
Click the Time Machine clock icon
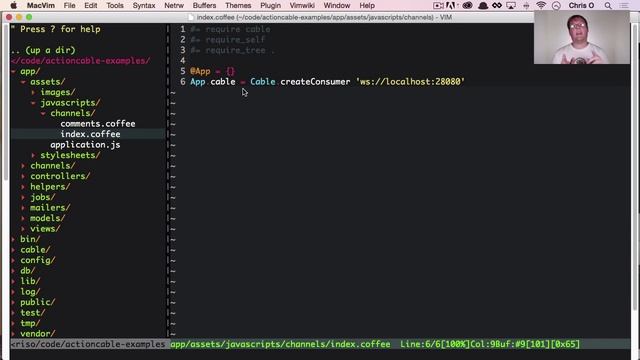556,5
